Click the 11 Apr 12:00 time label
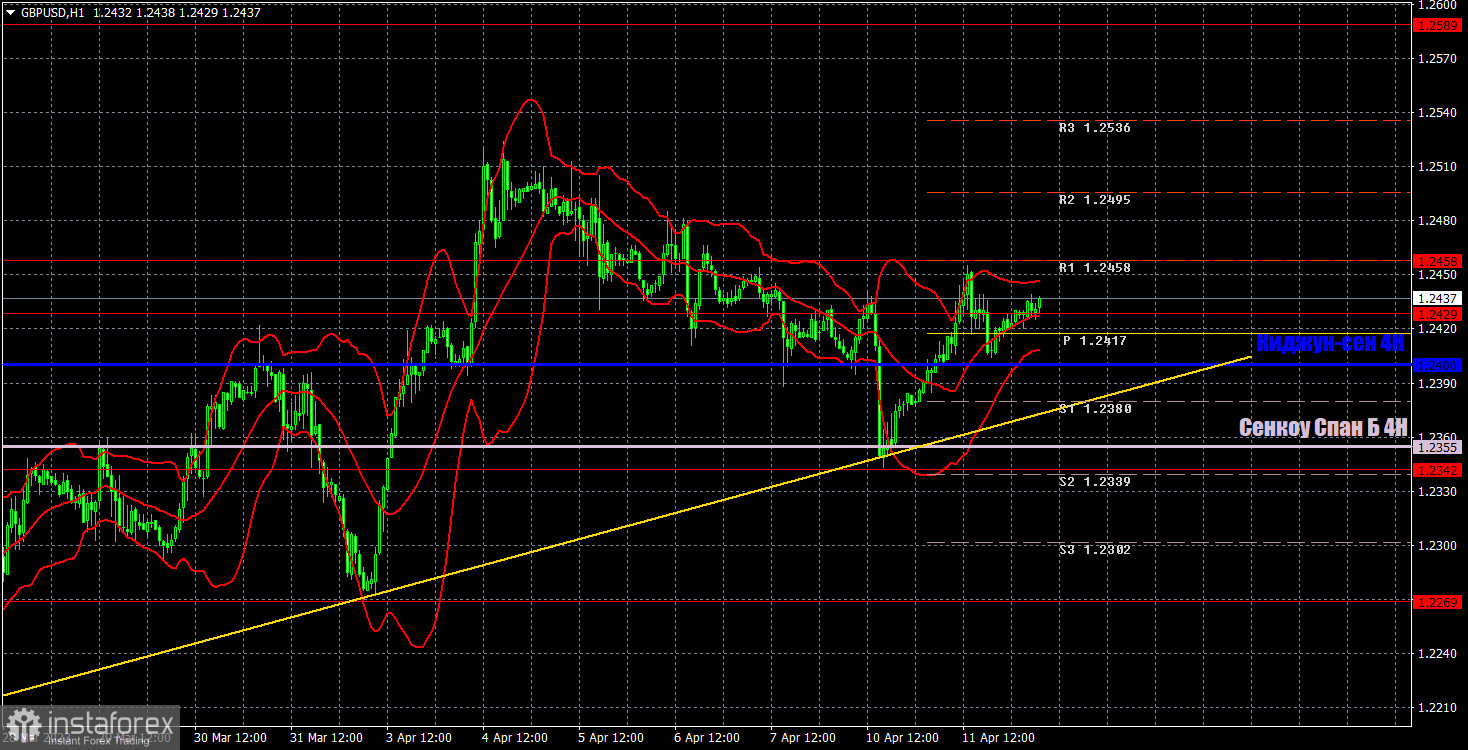The height and width of the screenshot is (750, 1468). point(997,738)
